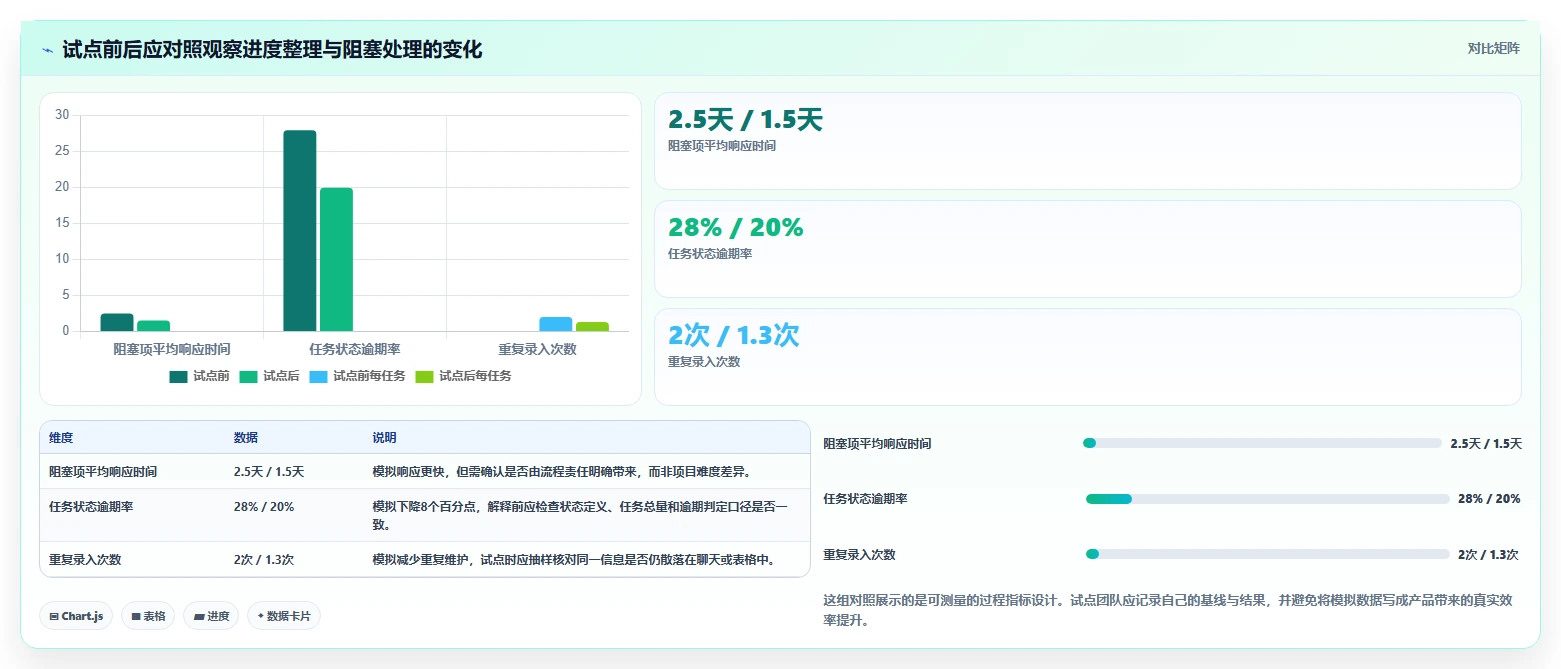The width and height of the screenshot is (1561, 669).
Task: Toggle 试点后每任务 legend item
Action: pos(463,377)
